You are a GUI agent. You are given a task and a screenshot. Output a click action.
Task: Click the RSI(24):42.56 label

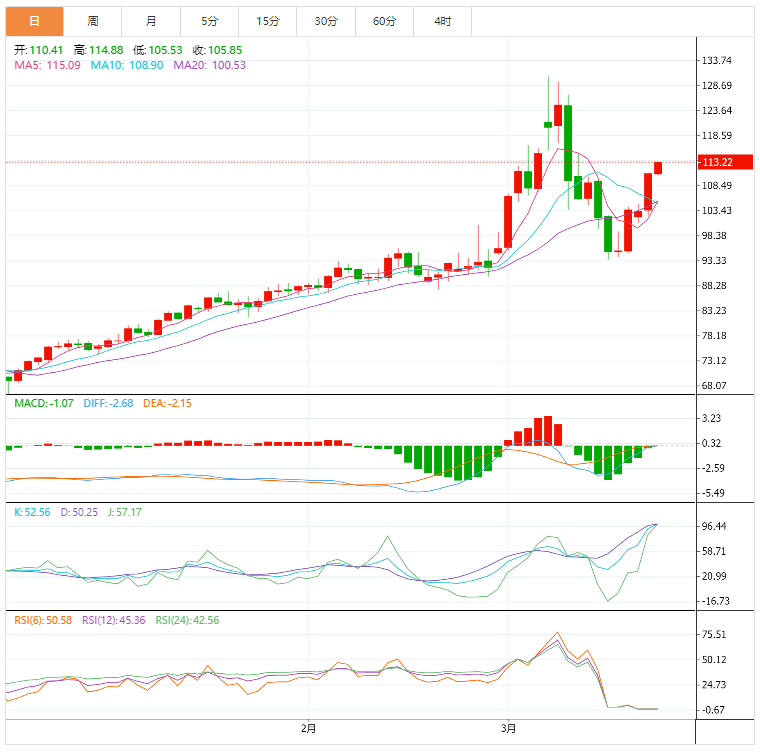188,621
